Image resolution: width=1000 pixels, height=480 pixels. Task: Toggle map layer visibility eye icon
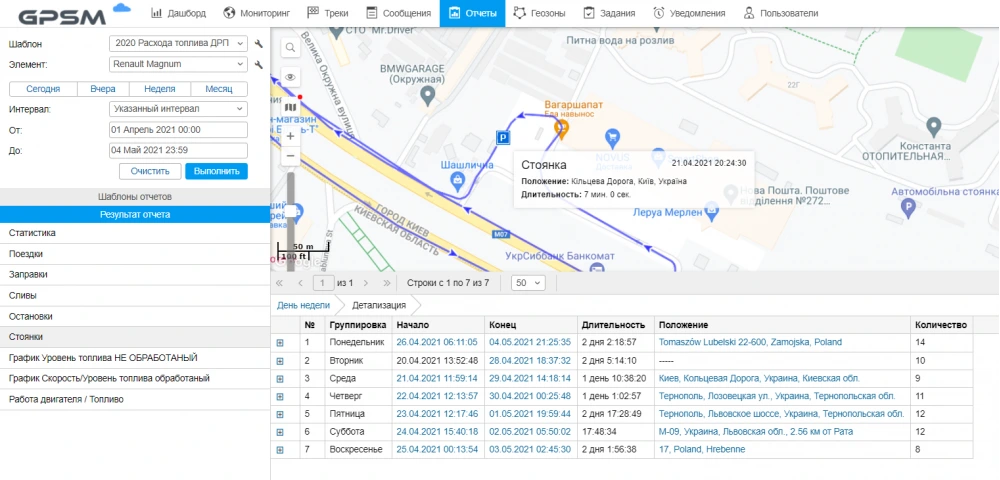290,76
